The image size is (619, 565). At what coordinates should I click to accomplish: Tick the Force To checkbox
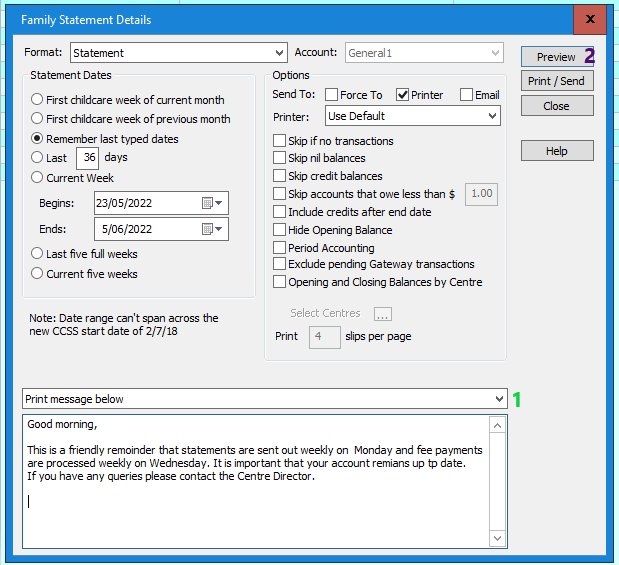click(332, 95)
